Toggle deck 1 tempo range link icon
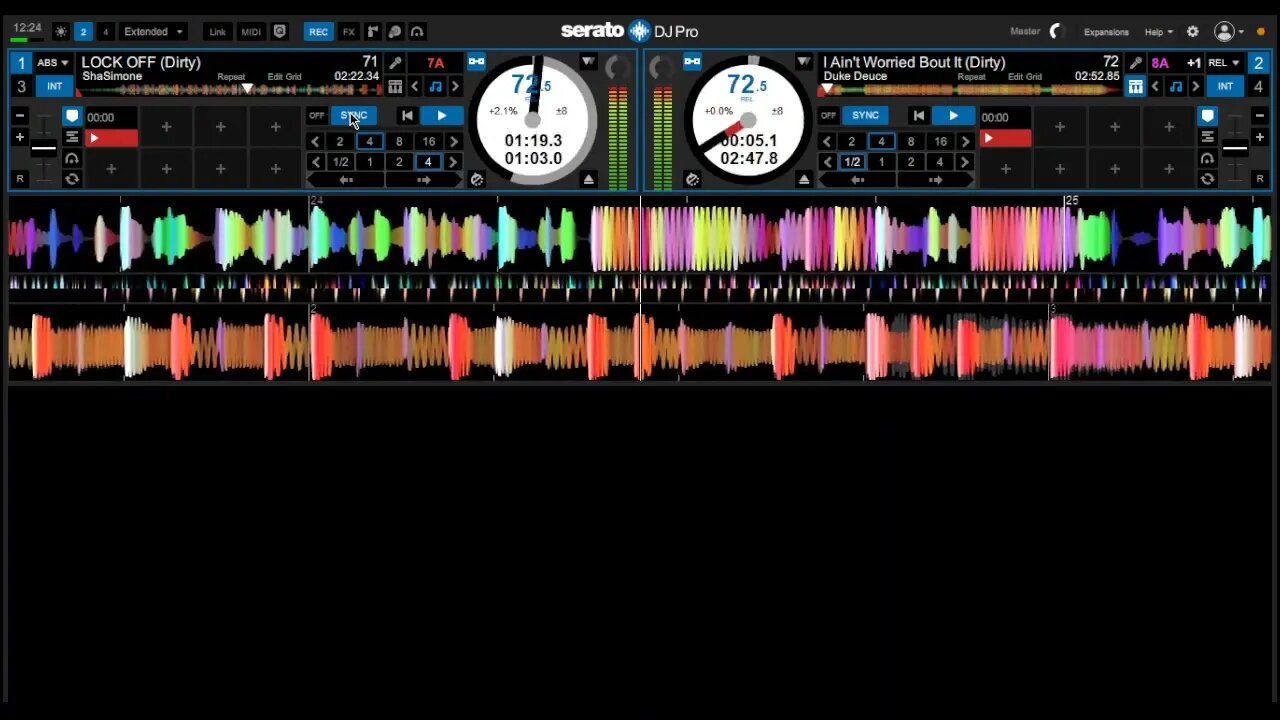This screenshot has width=1280, height=720. click(477, 62)
